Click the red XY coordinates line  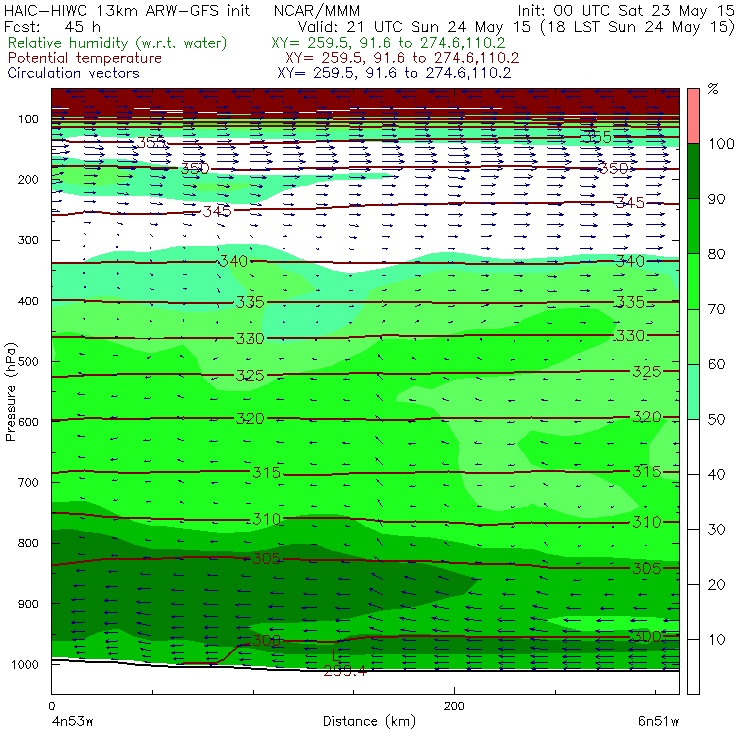[402, 58]
